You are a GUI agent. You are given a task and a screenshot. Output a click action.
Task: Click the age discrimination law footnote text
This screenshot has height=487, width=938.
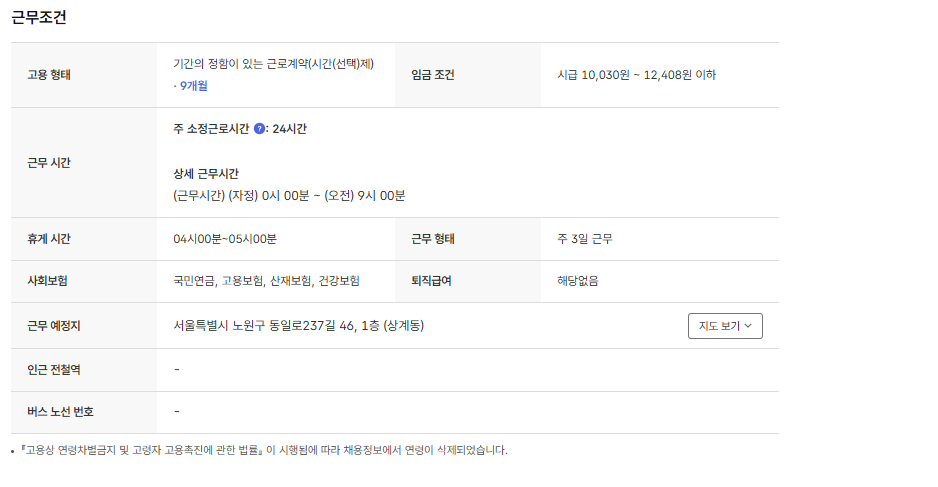point(264,450)
